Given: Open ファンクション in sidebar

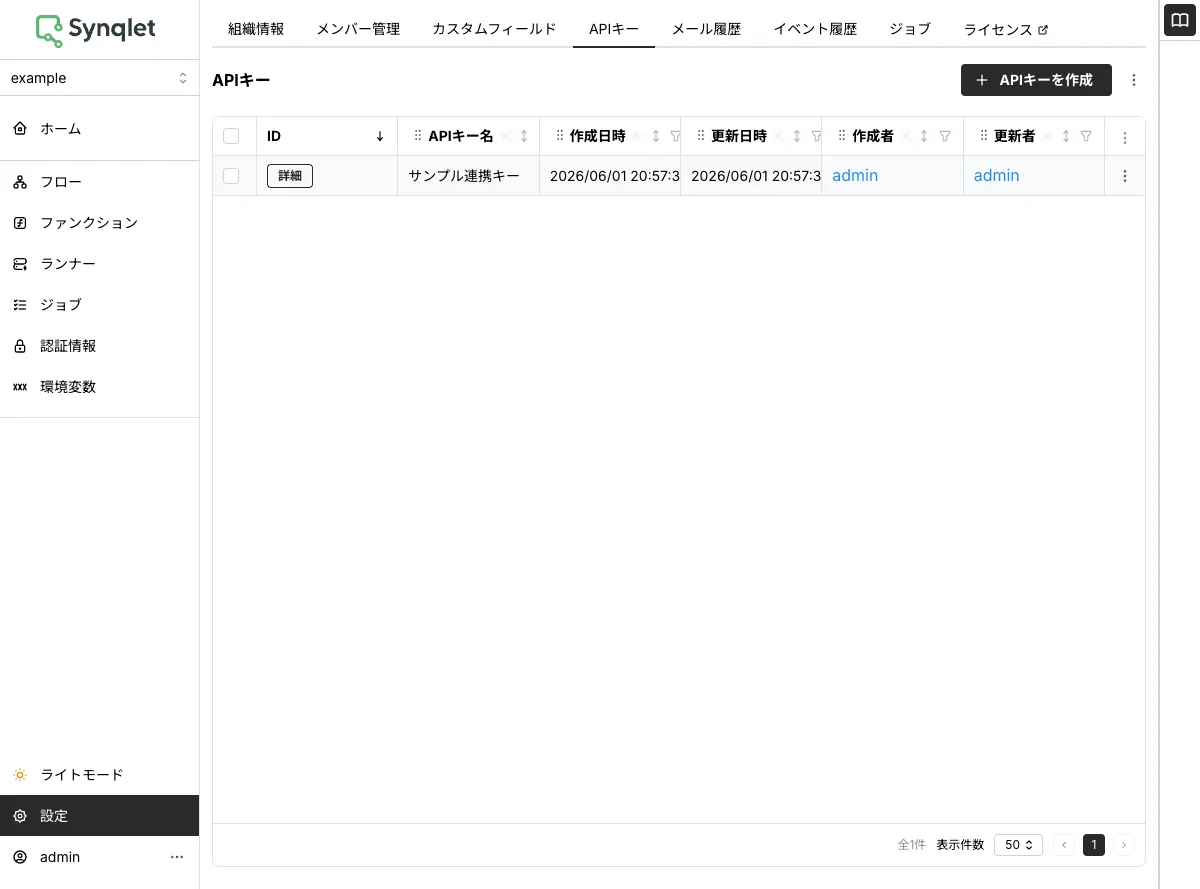Looking at the screenshot, I should click(x=99, y=223).
